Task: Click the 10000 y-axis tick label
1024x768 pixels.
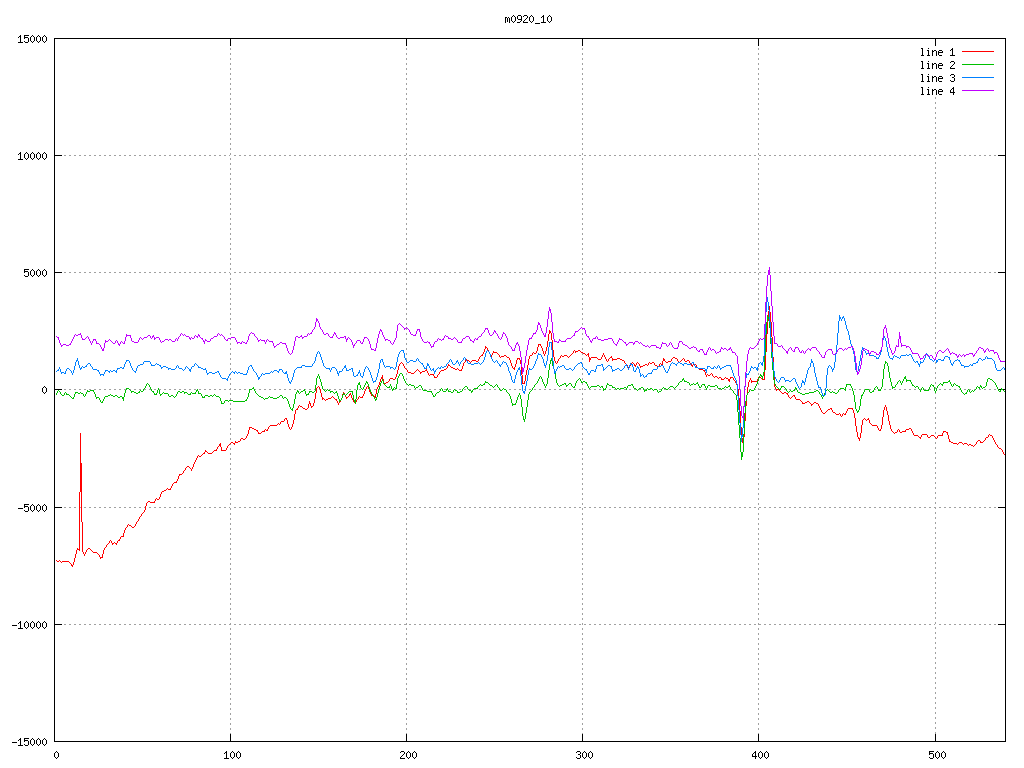Action: point(32,156)
